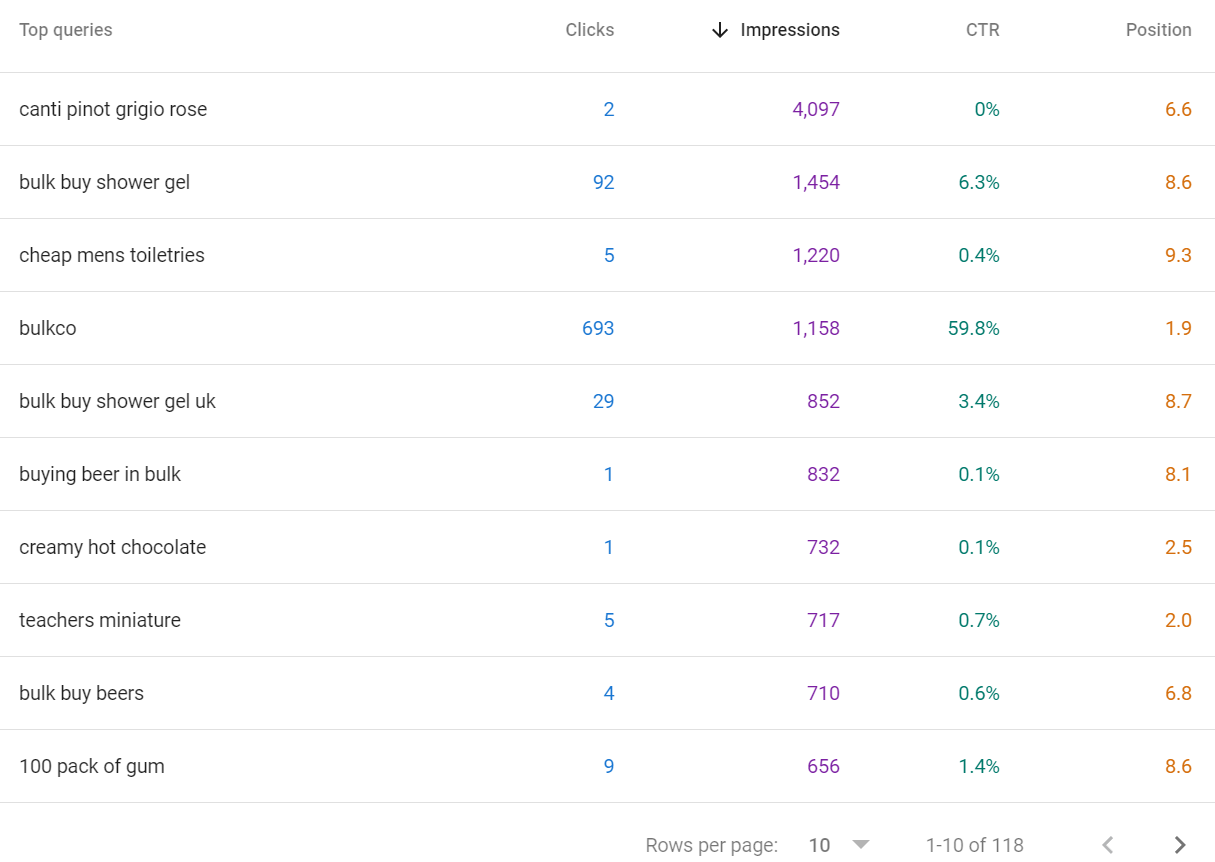This screenshot has height=862, width=1215.
Task: Open the teachers miniature query row
Action: 100,620
